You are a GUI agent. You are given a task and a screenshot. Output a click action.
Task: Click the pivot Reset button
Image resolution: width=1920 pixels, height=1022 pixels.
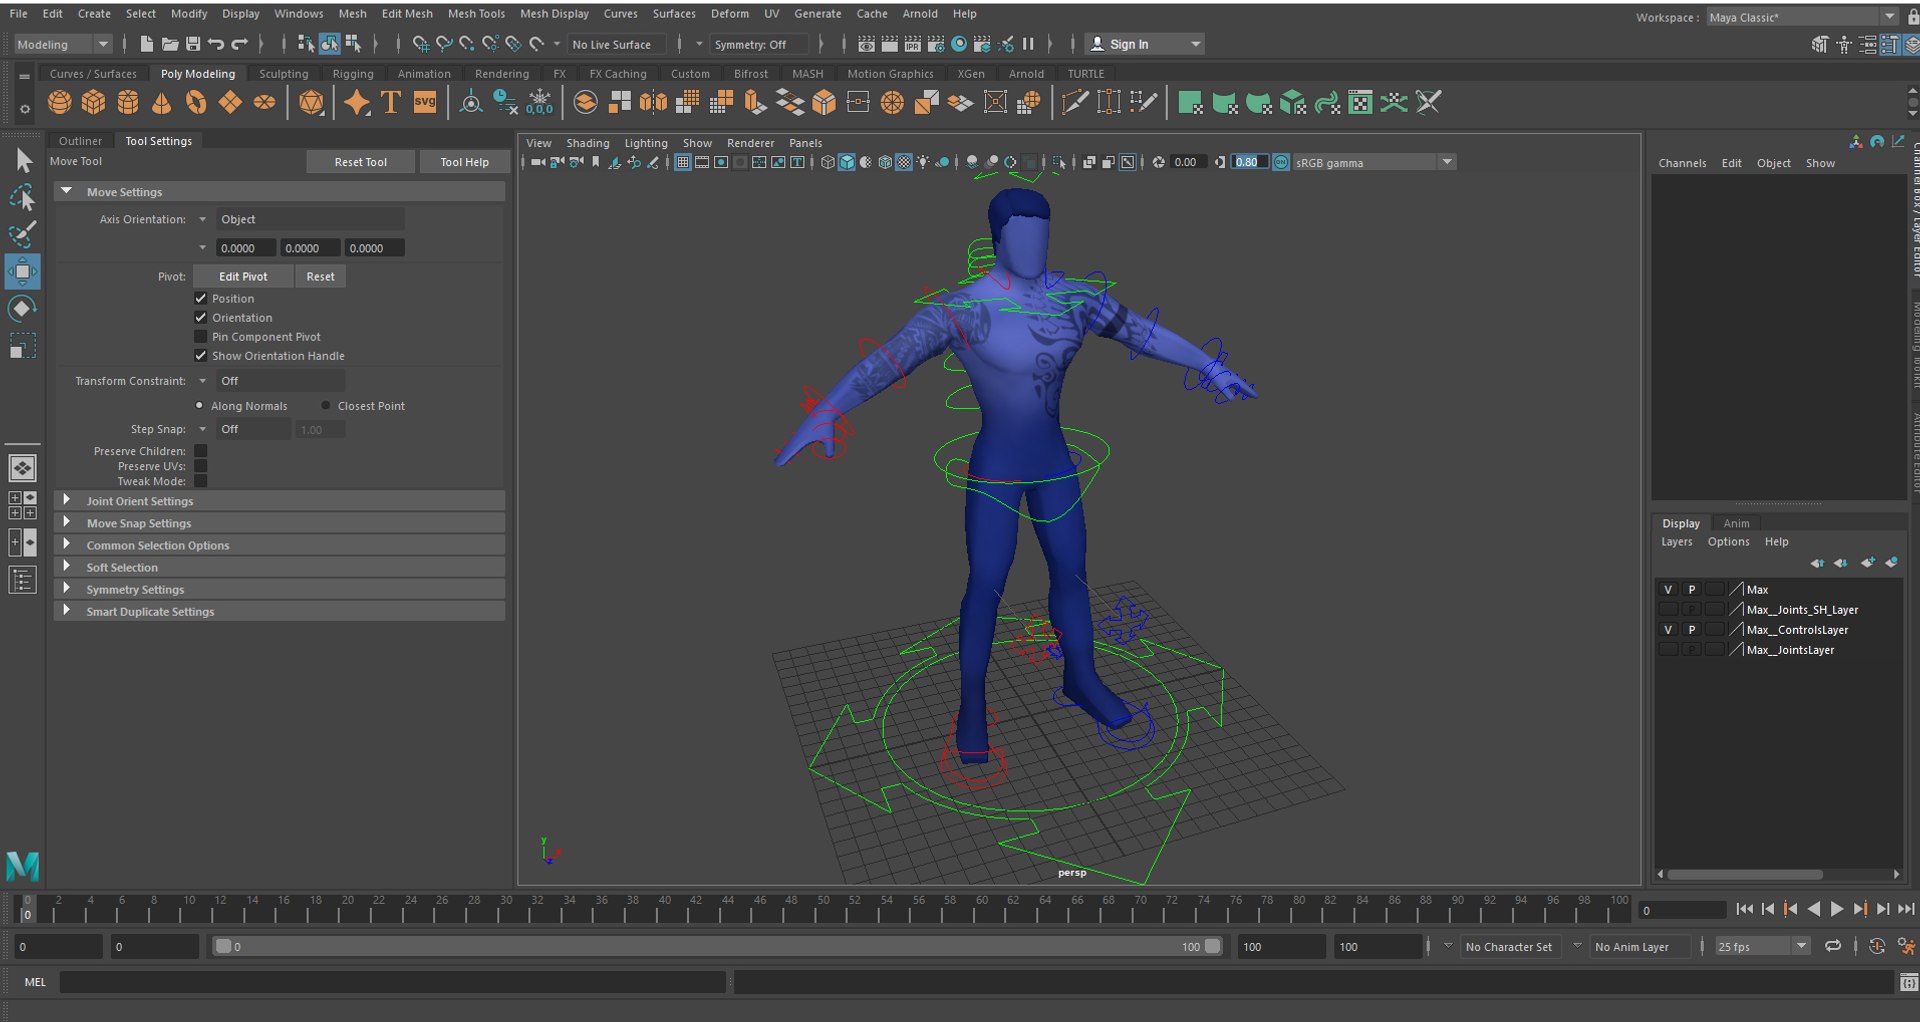coord(320,276)
